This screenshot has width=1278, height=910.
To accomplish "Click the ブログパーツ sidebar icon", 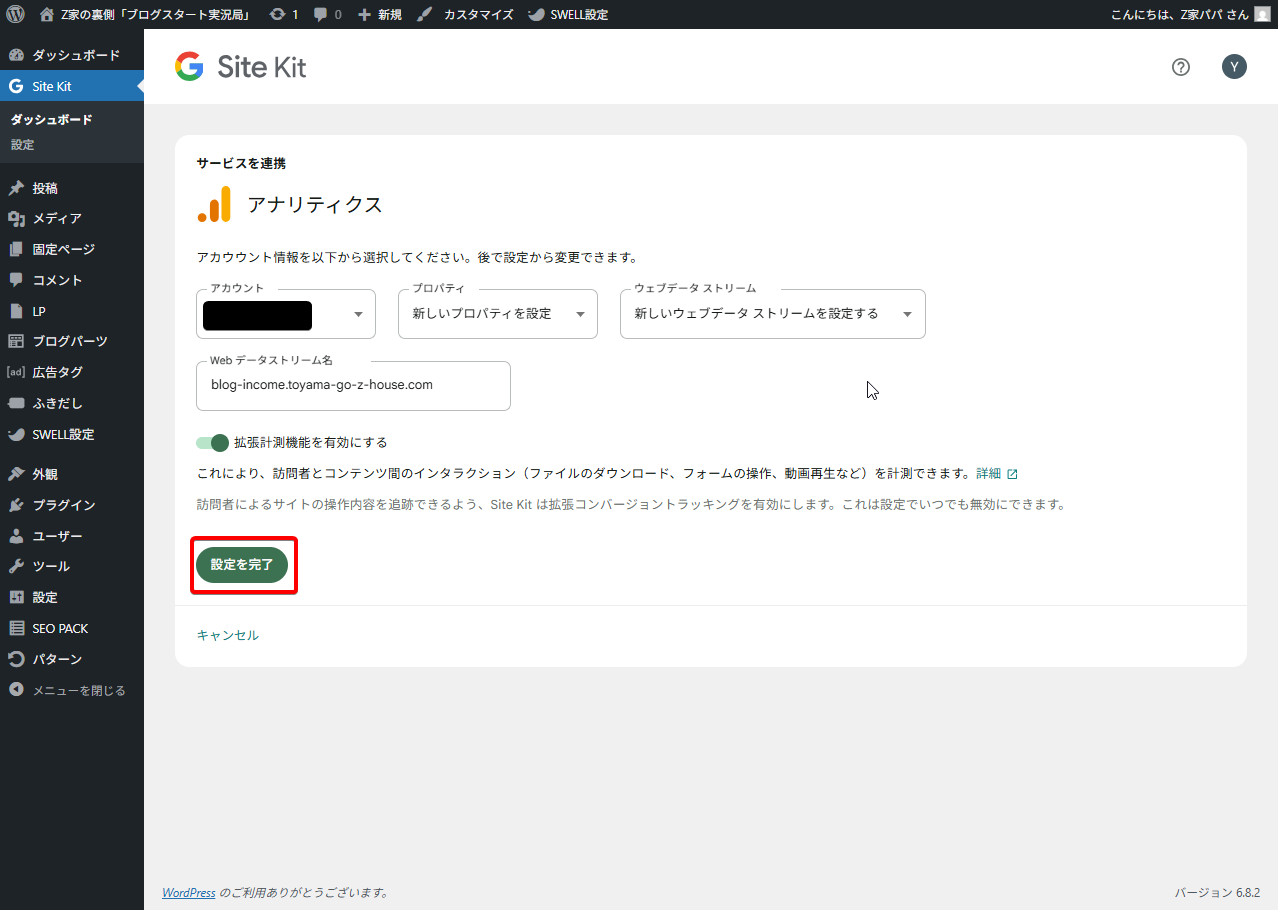I will coord(16,341).
